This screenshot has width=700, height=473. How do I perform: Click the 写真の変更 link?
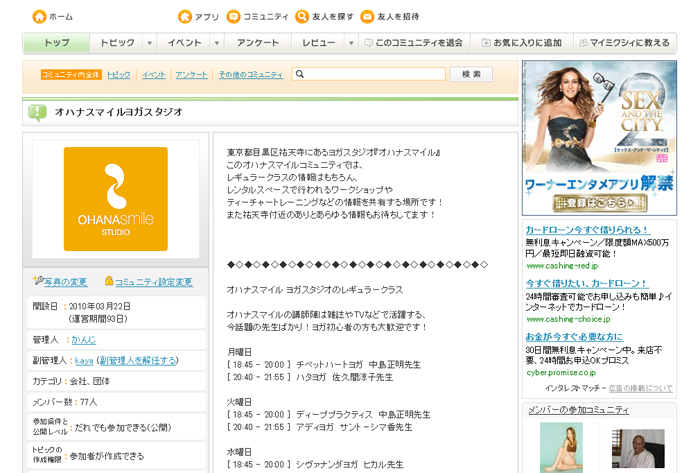pyautogui.click(x=65, y=282)
